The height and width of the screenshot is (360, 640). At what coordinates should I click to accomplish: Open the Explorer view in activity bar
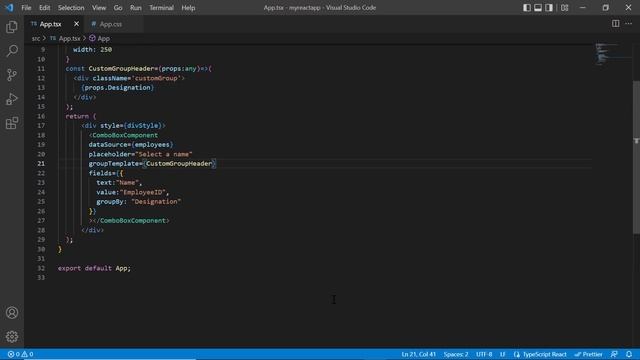coord(12,27)
